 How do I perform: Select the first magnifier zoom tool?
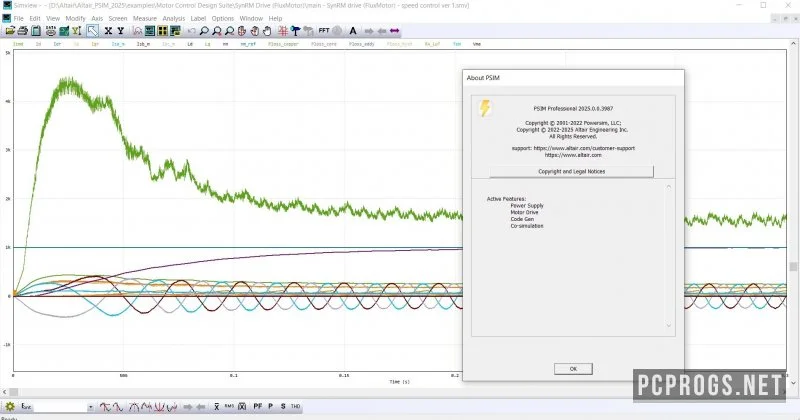(x=204, y=31)
